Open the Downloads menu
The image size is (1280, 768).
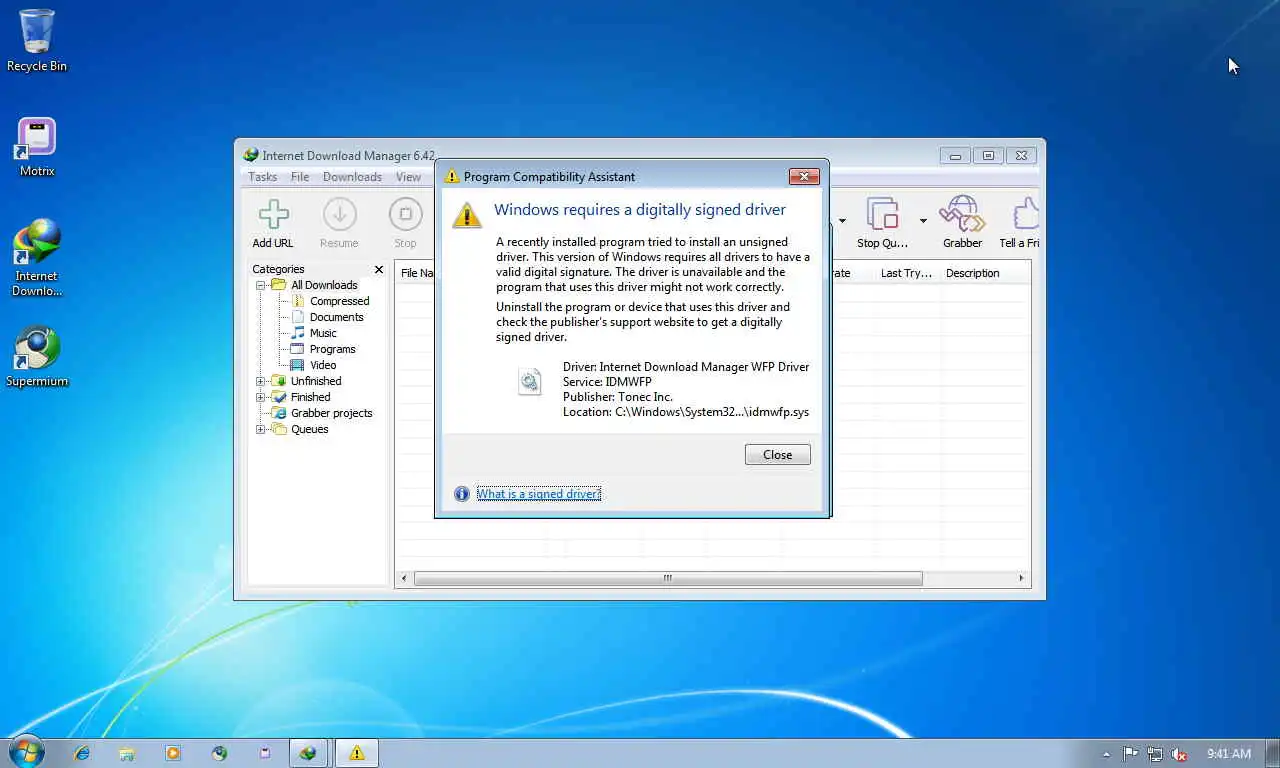pos(352,177)
